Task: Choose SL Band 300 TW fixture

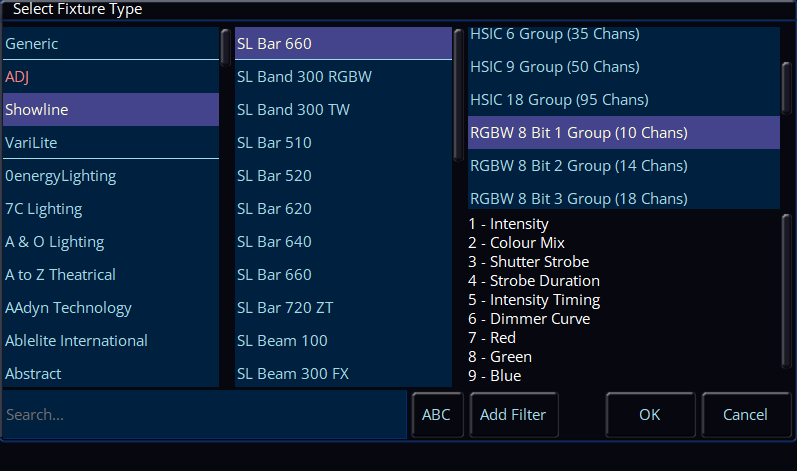Action: tap(343, 110)
